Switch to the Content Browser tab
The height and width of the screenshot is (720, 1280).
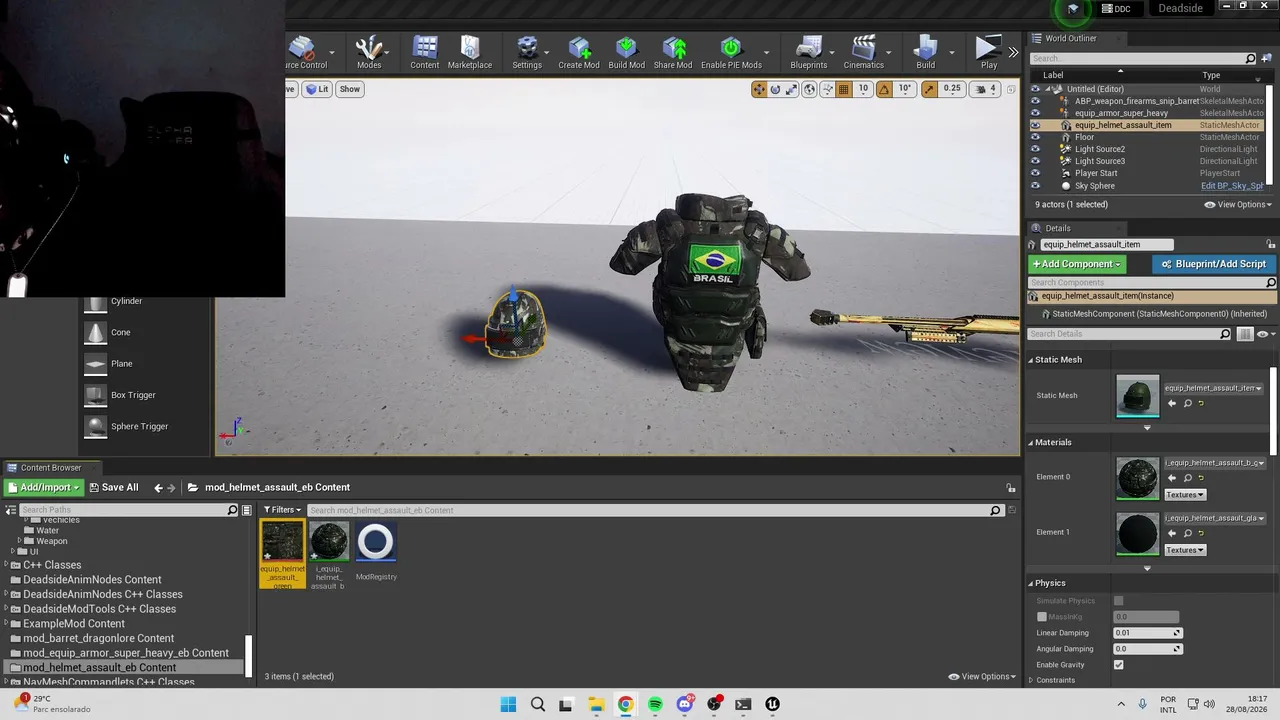click(x=50, y=468)
